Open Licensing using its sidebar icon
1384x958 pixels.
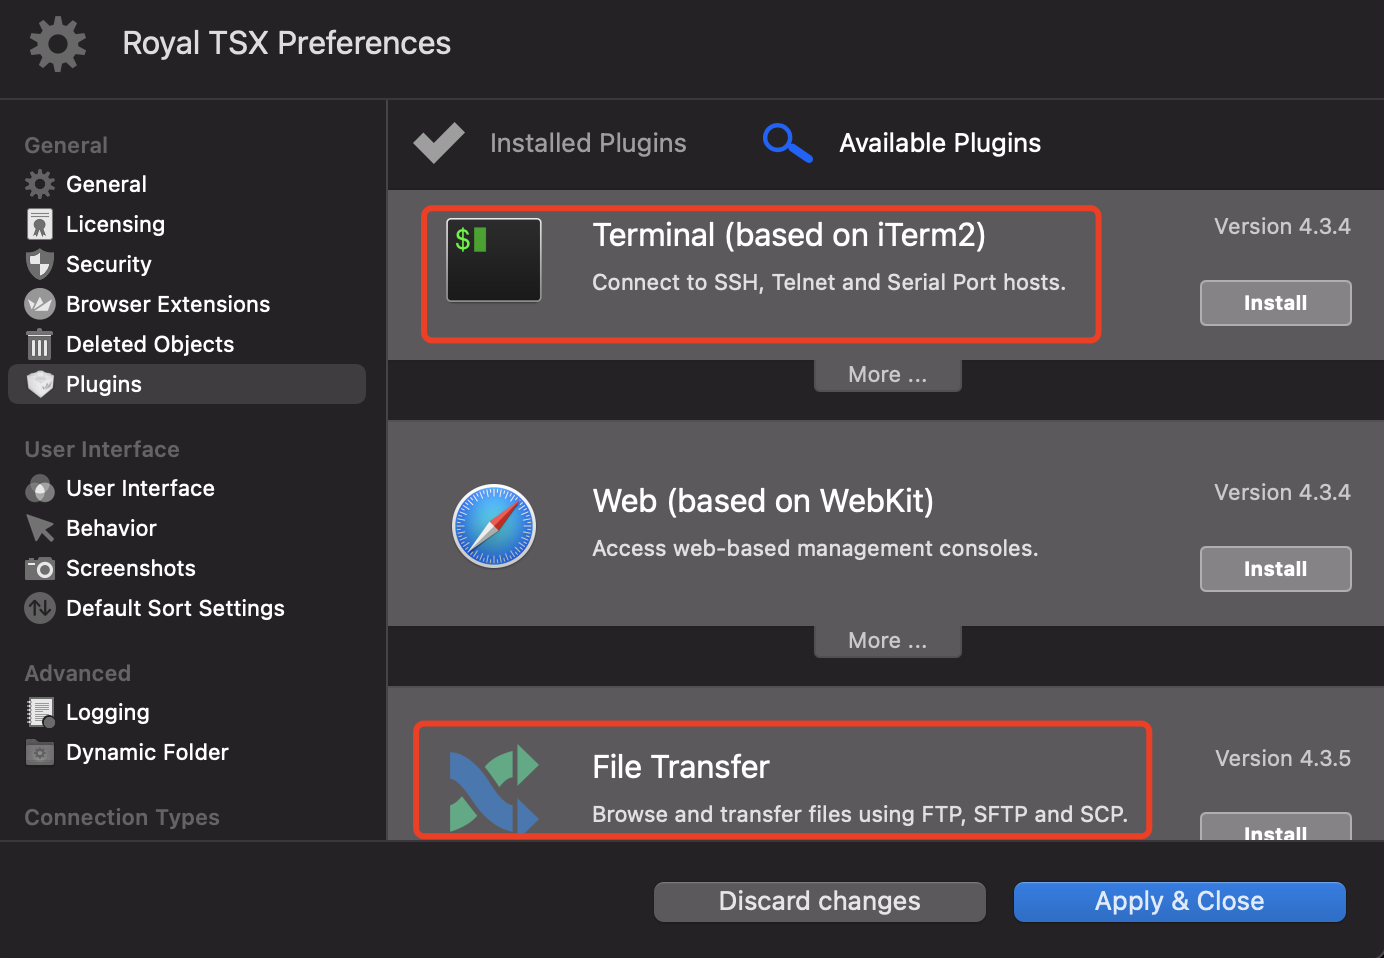[39, 224]
